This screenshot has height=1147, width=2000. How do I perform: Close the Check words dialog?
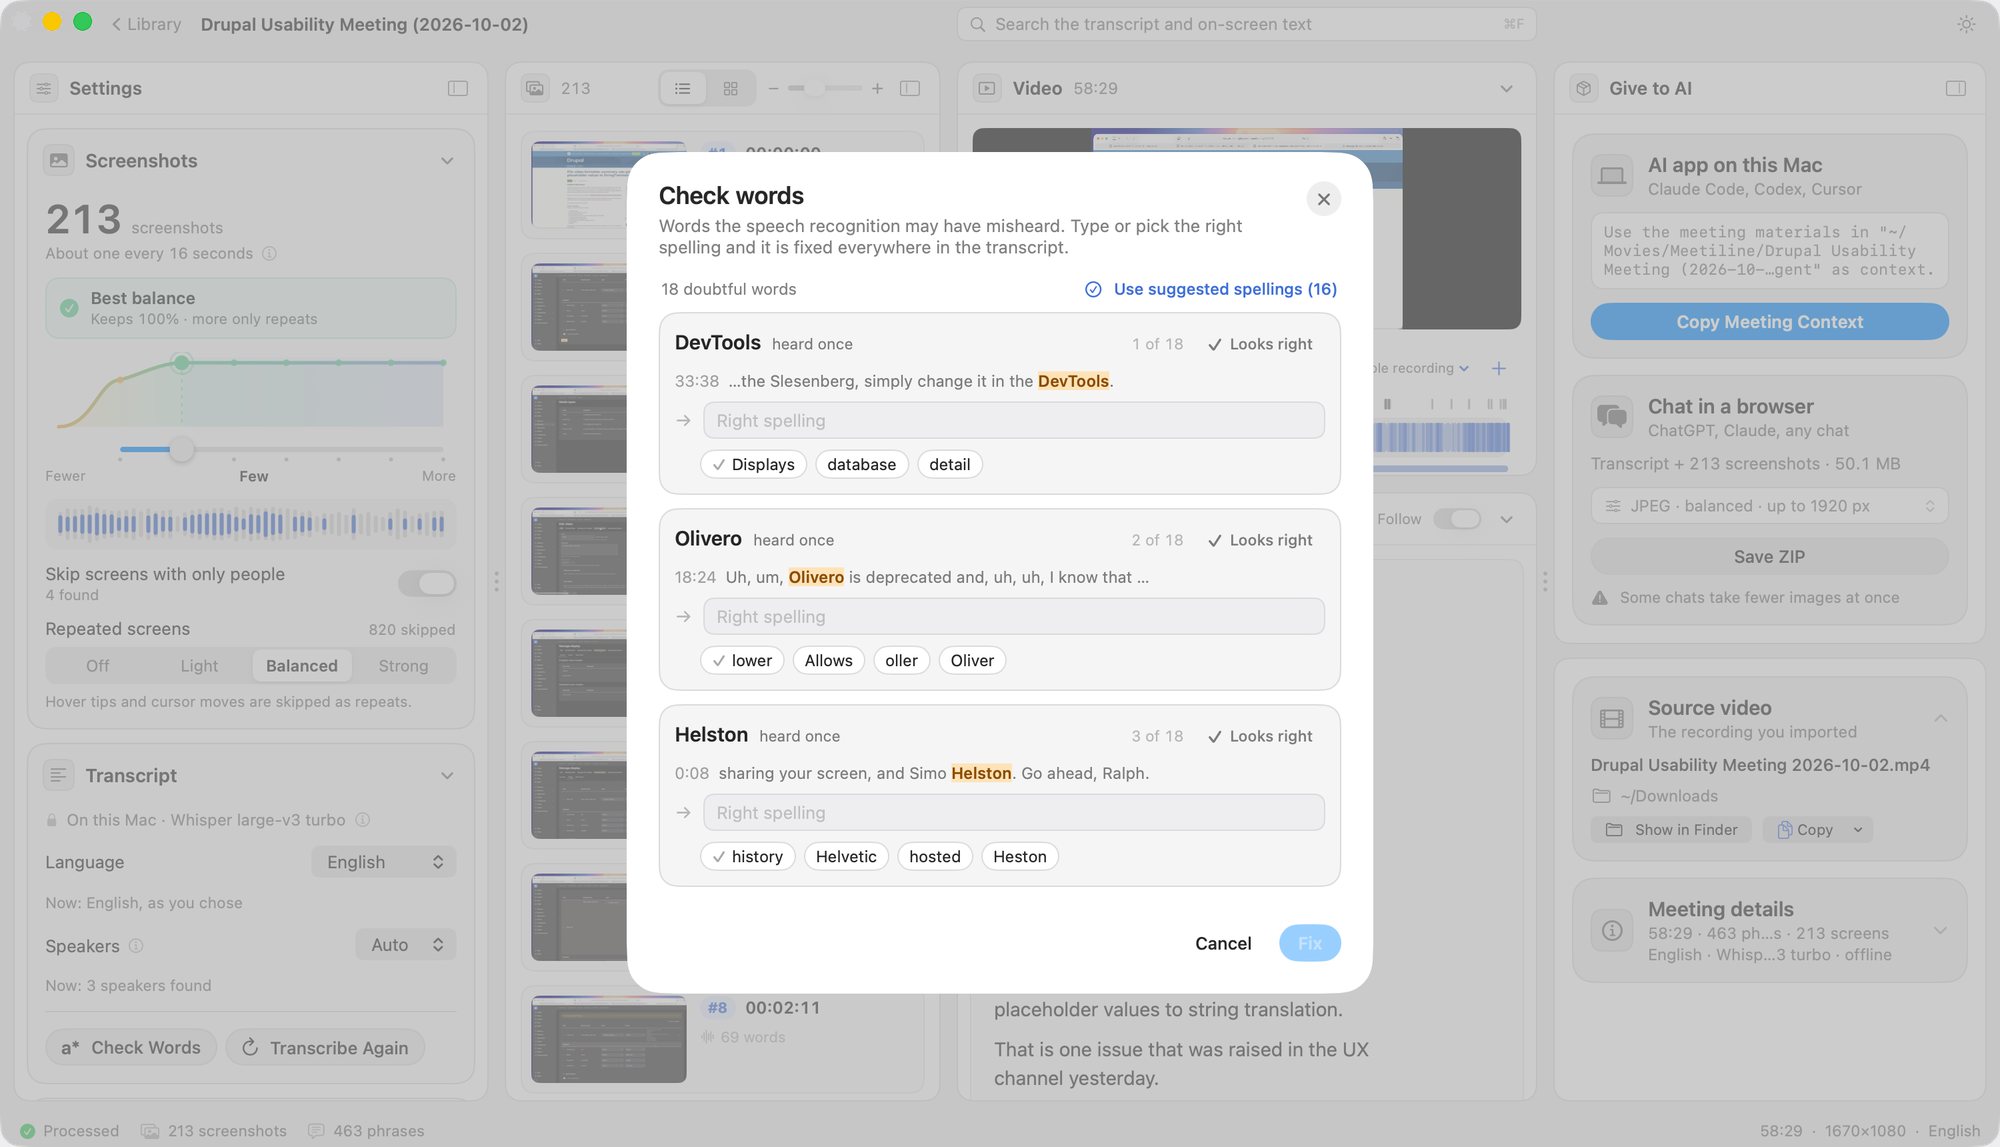tap(1323, 199)
